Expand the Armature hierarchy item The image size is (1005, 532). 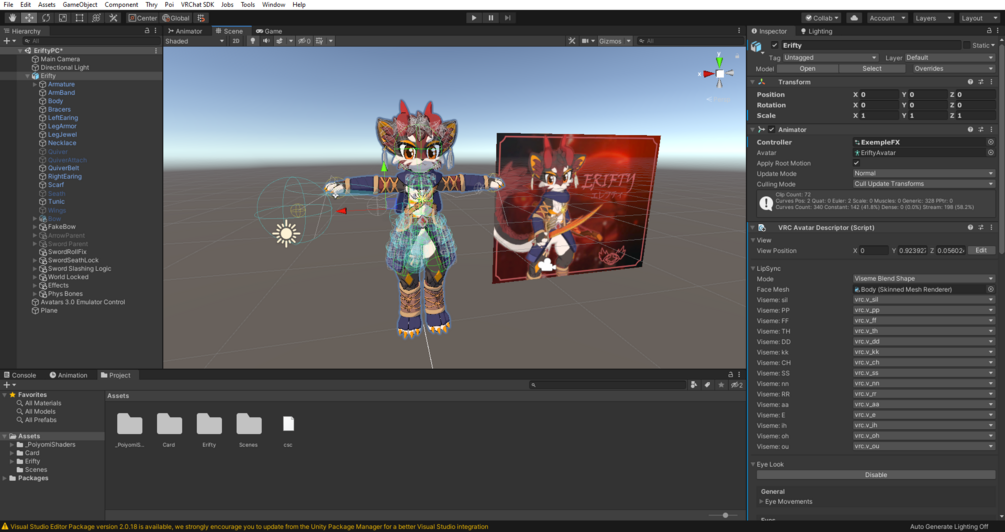pyautogui.click(x=35, y=84)
